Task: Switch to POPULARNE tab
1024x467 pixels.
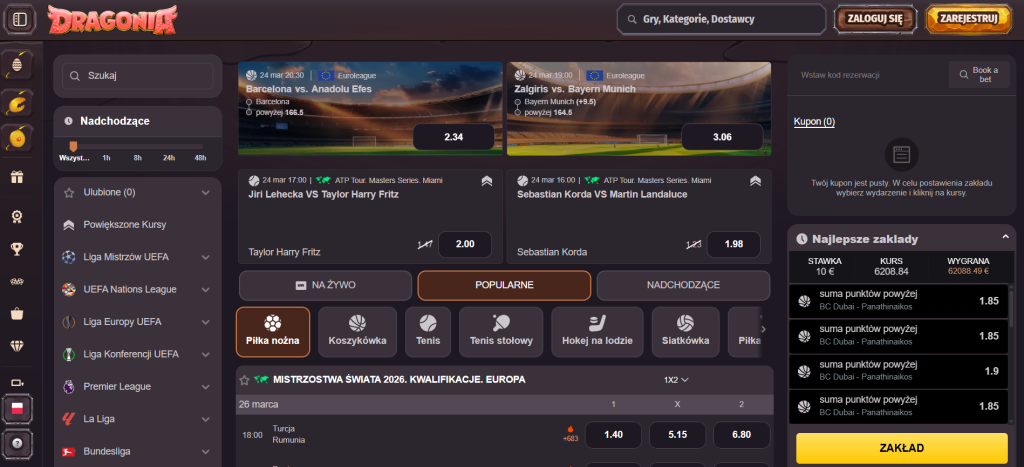Action: point(504,285)
